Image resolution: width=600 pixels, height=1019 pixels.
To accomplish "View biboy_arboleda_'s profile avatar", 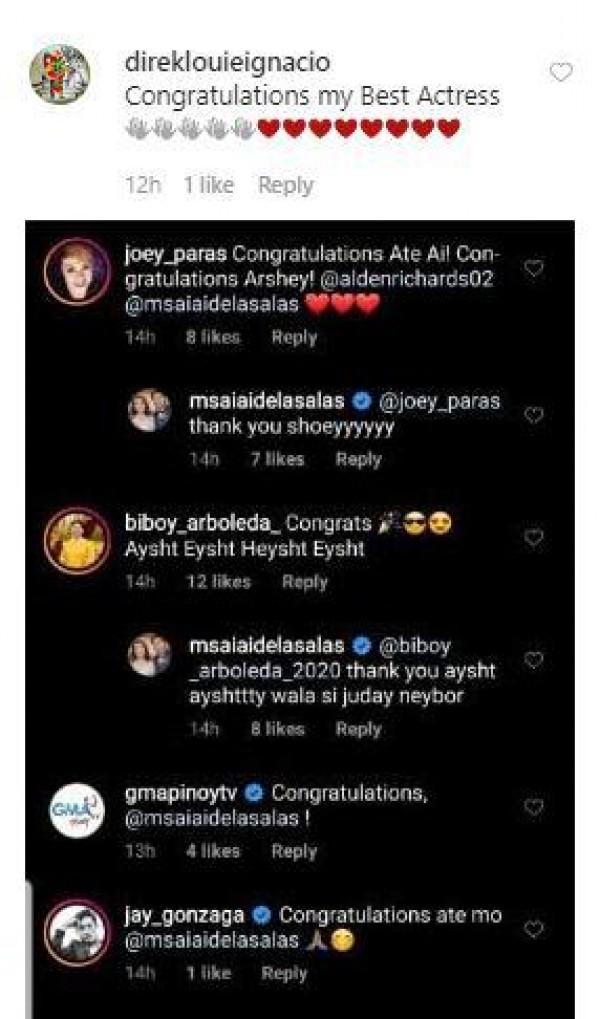I will pyautogui.click(x=77, y=541).
